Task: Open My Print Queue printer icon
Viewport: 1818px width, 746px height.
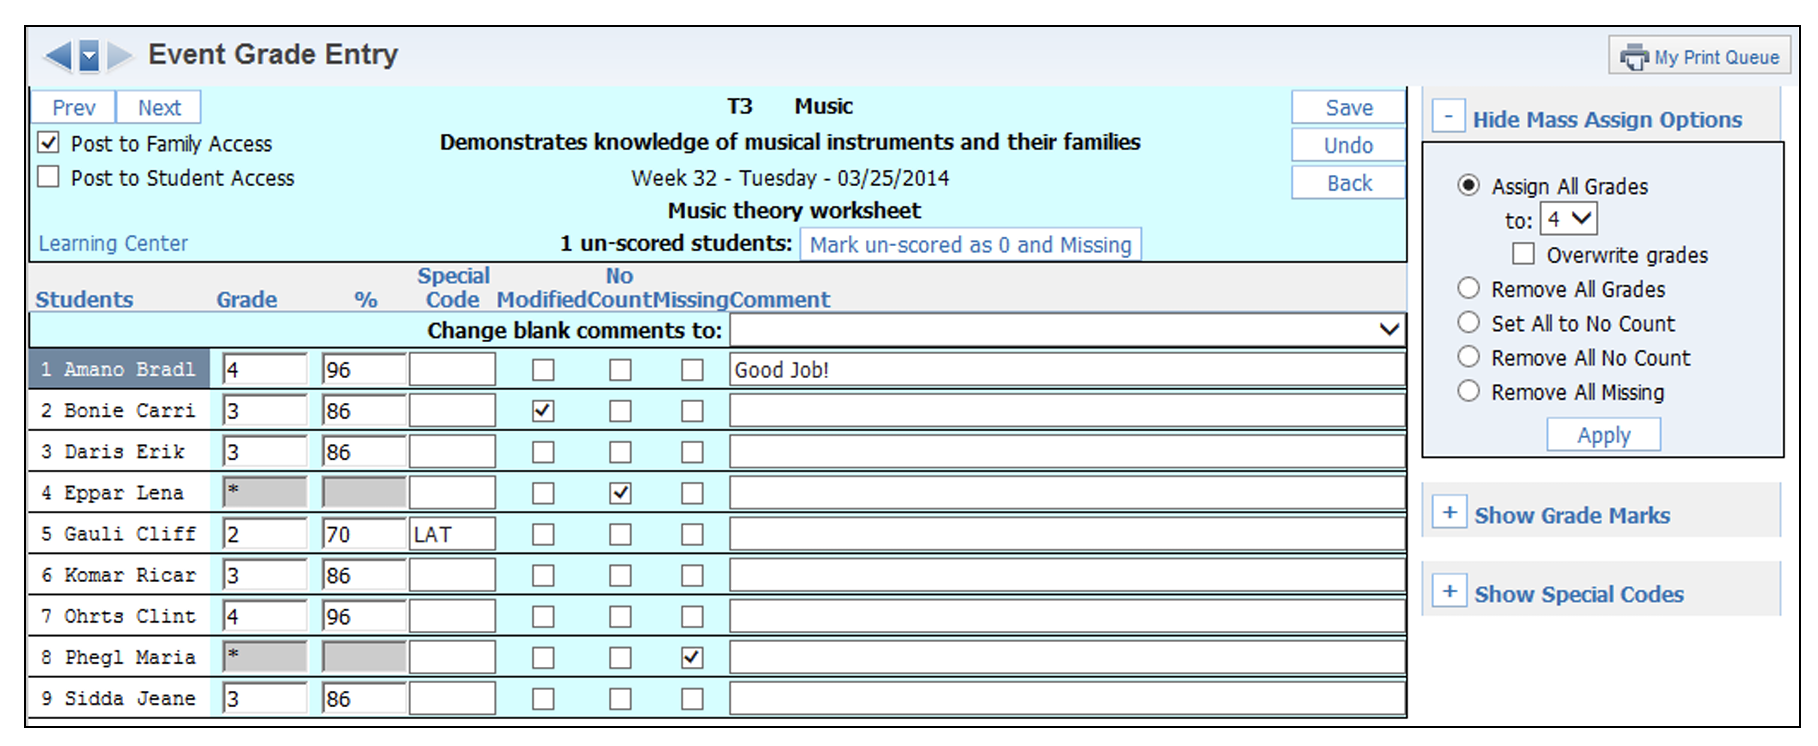Action: tap(1634, 57)
